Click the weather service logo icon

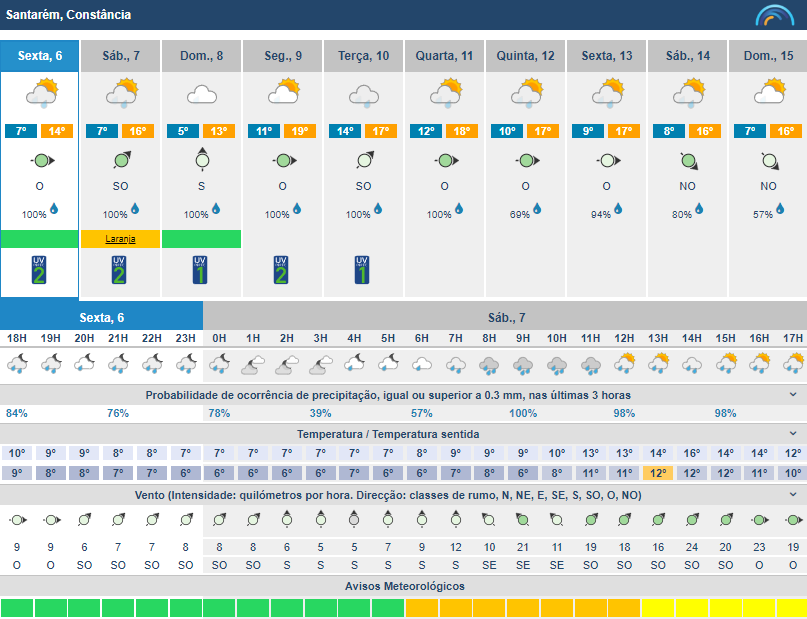coord(774,15)
